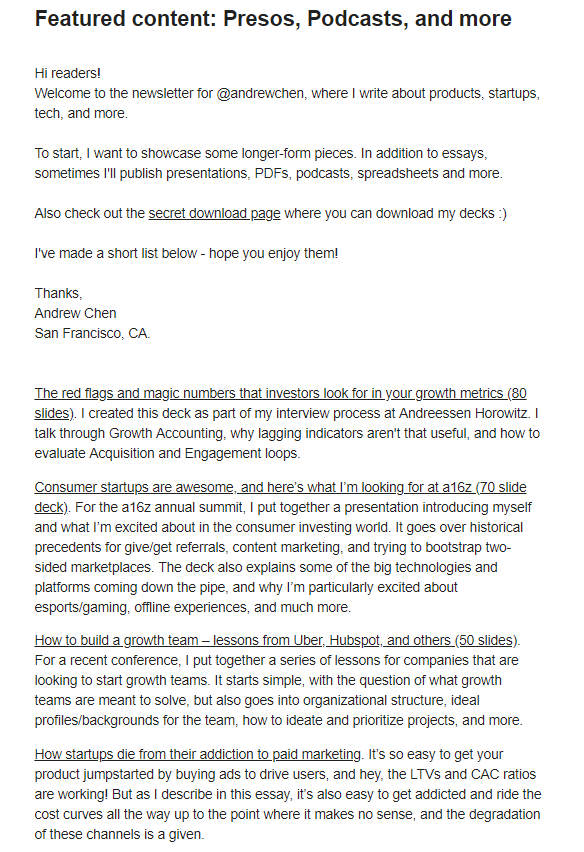The width and height of the screenshot is (584, 852).
Task: Select the "San Francisco, CA." line
Action: 92,334
